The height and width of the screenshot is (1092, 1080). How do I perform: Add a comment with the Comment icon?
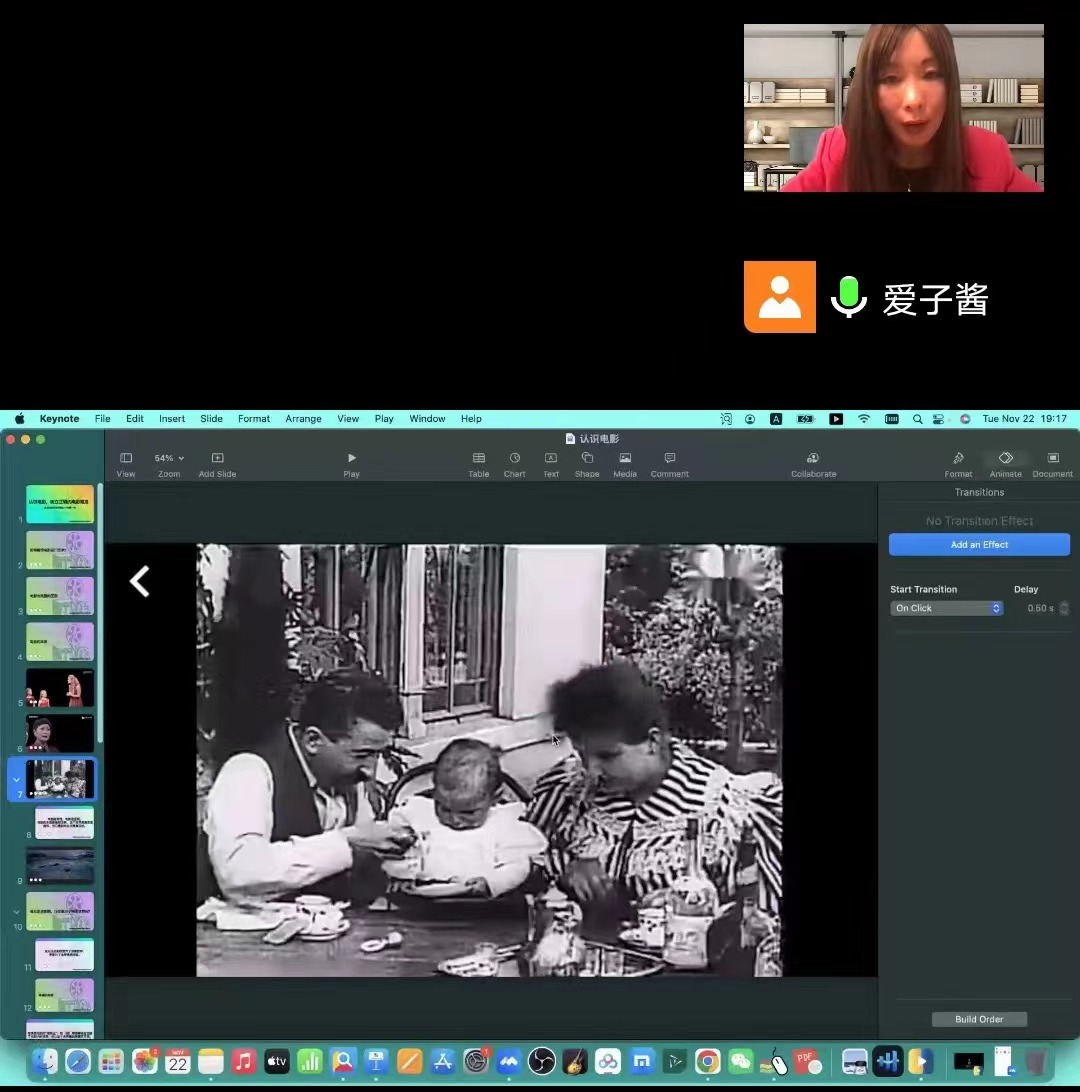[x=669, y=459]
